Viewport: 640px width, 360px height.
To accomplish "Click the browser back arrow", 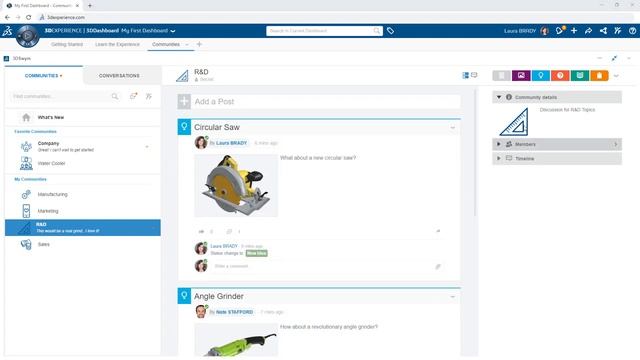I will tap(7, 18).
